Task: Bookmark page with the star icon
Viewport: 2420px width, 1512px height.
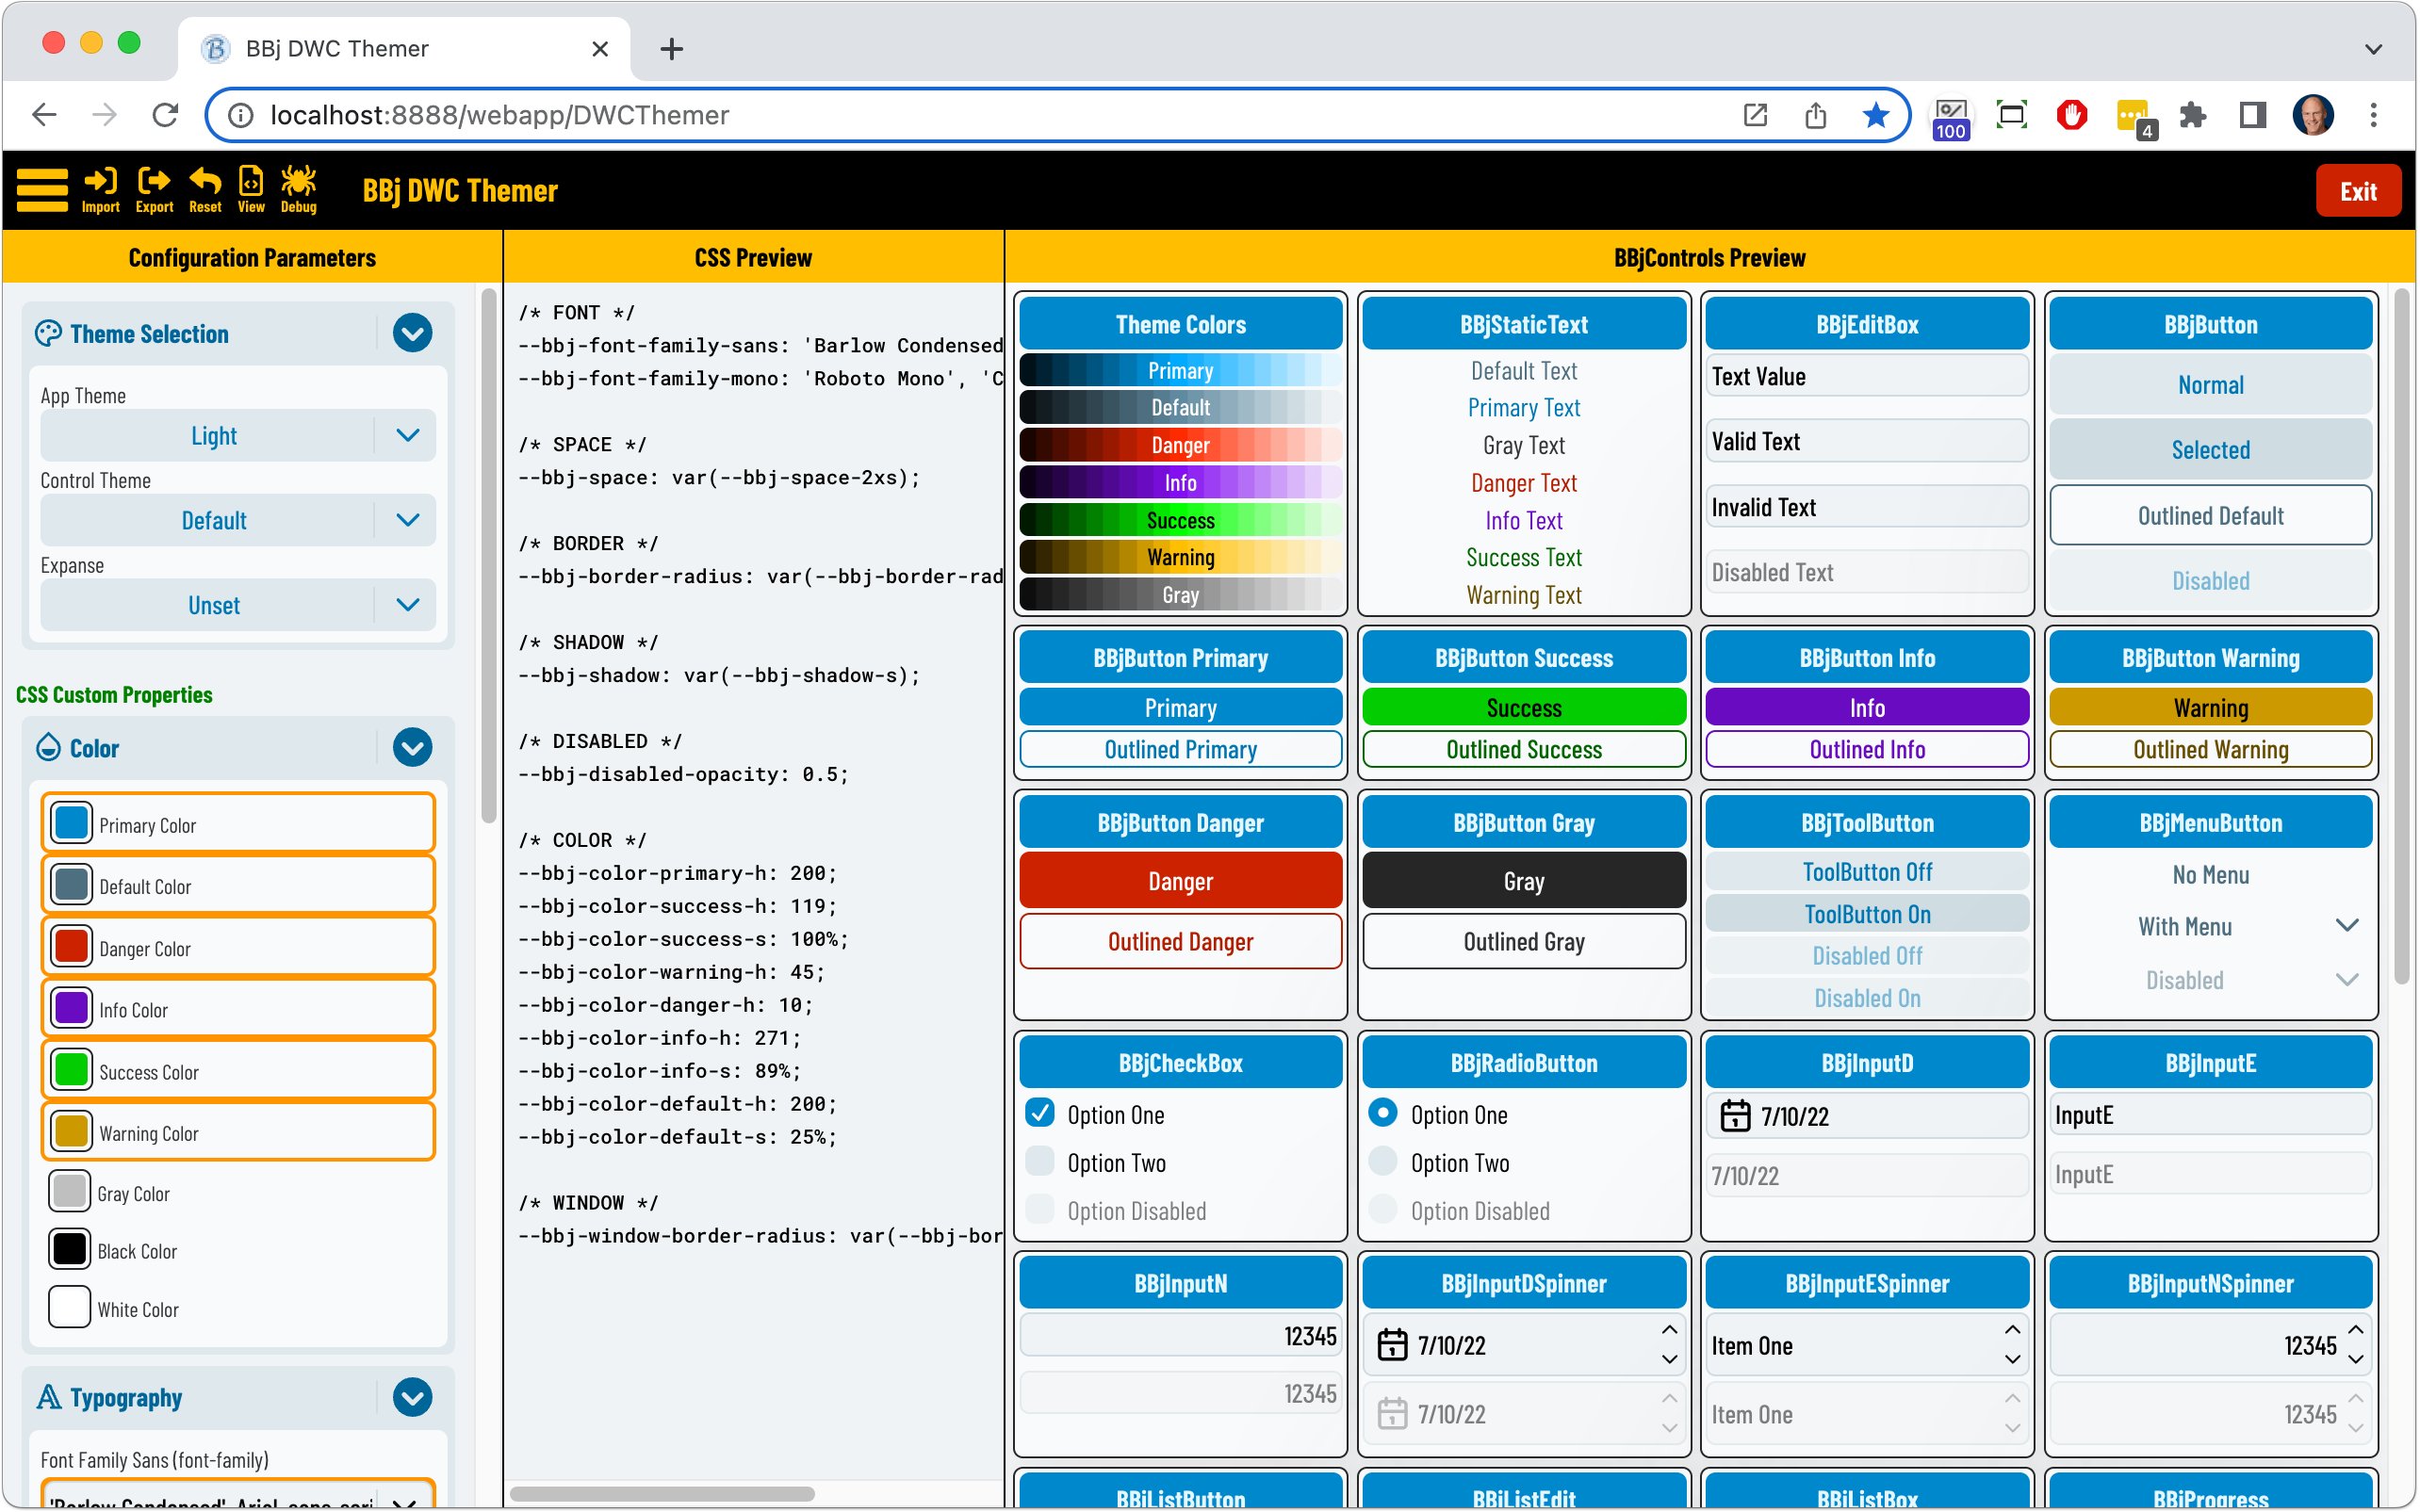Action: [1875, 115]
